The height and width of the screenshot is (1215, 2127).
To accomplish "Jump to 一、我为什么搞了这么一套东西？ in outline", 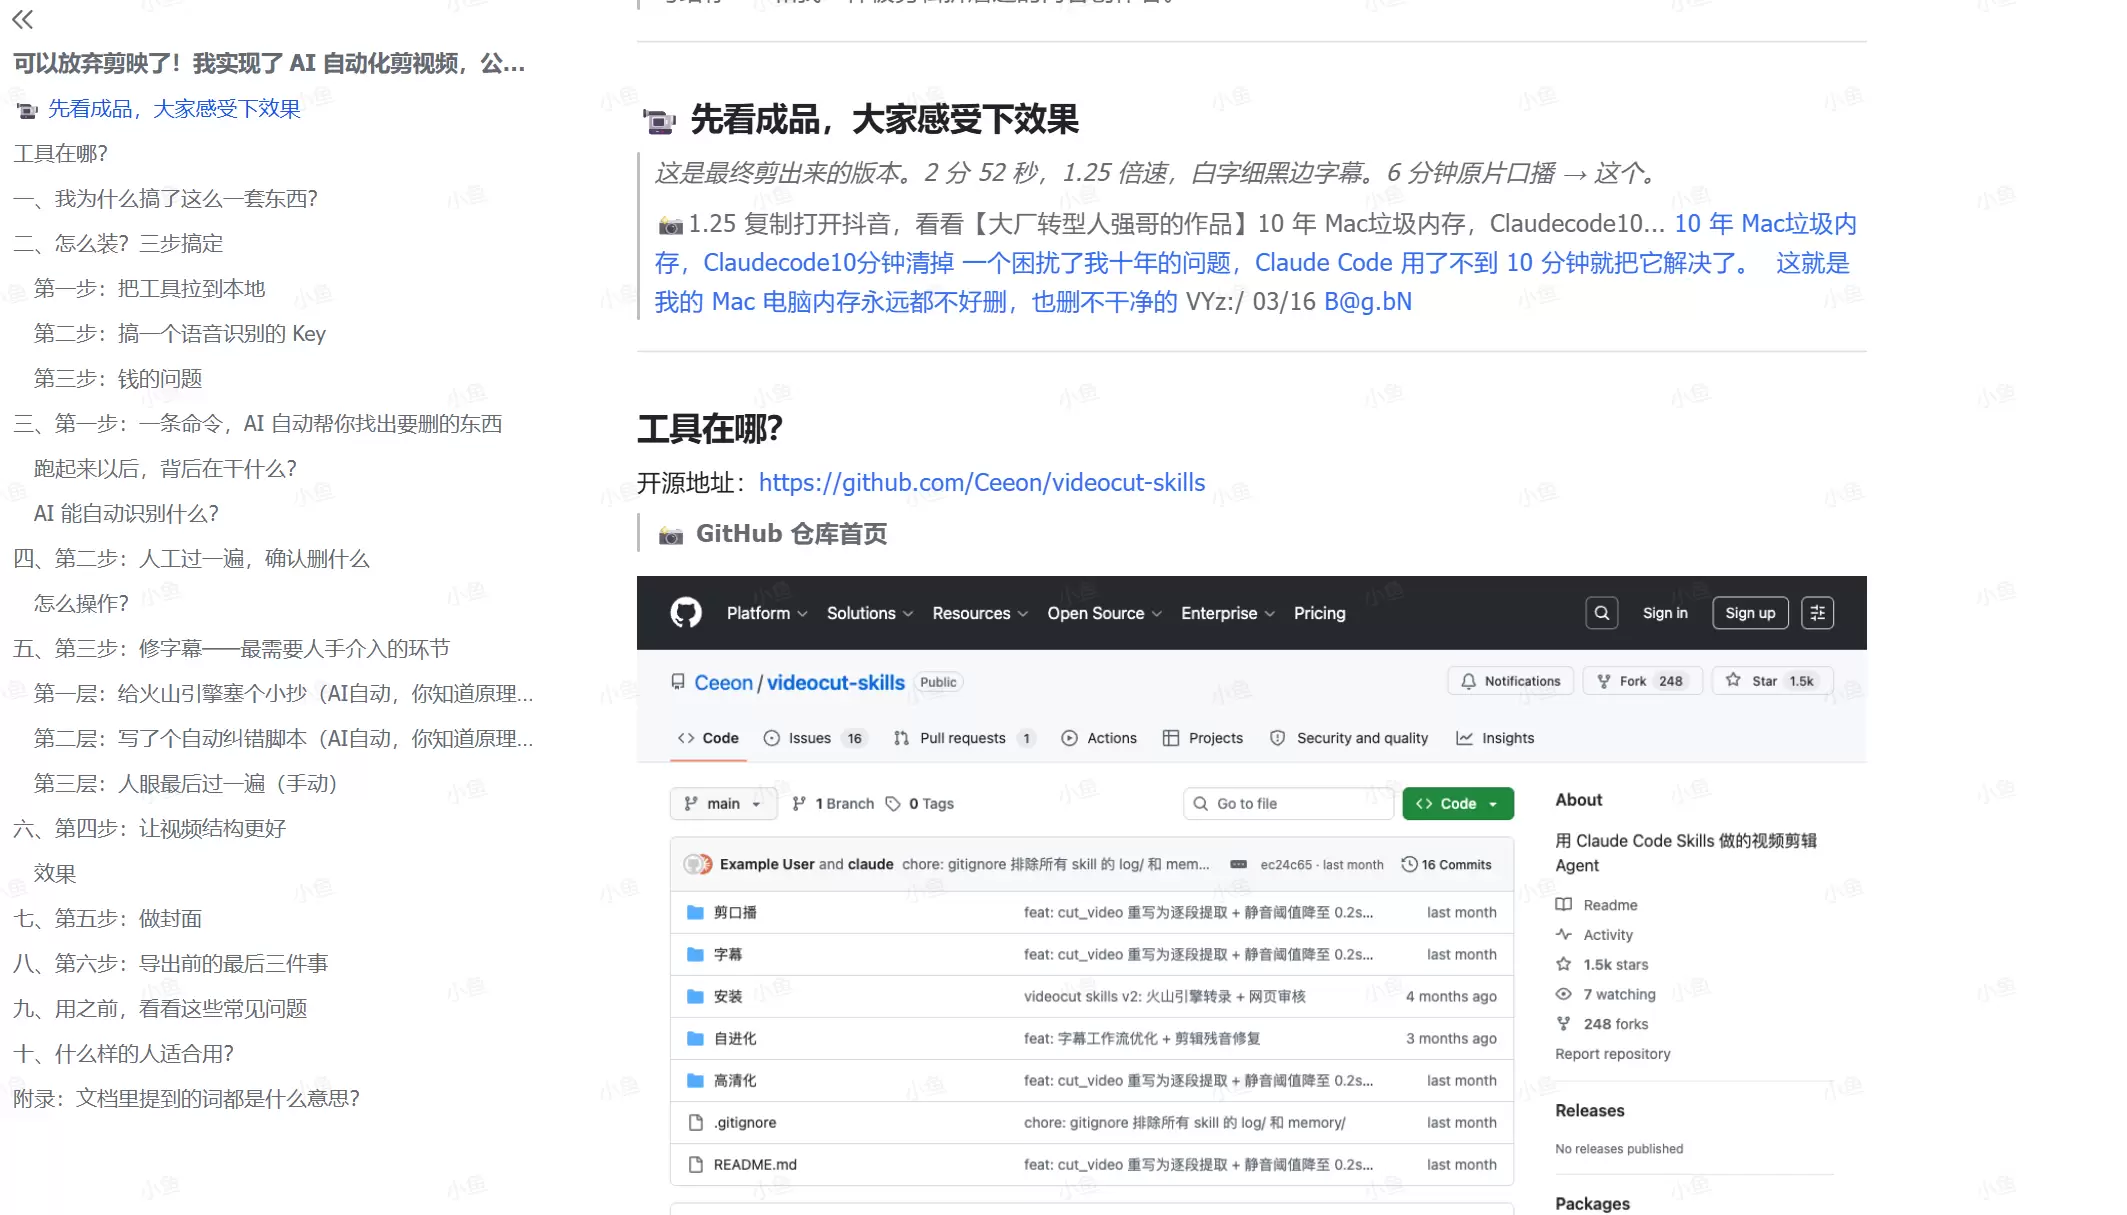I will pyautogui.click(x=165, y=198).
